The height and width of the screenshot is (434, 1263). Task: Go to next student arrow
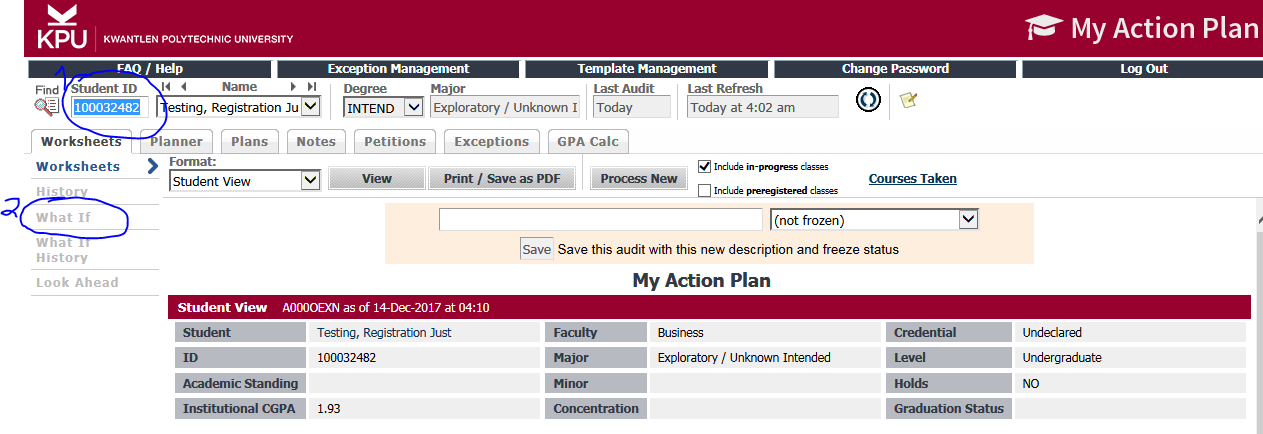[292, 87]
